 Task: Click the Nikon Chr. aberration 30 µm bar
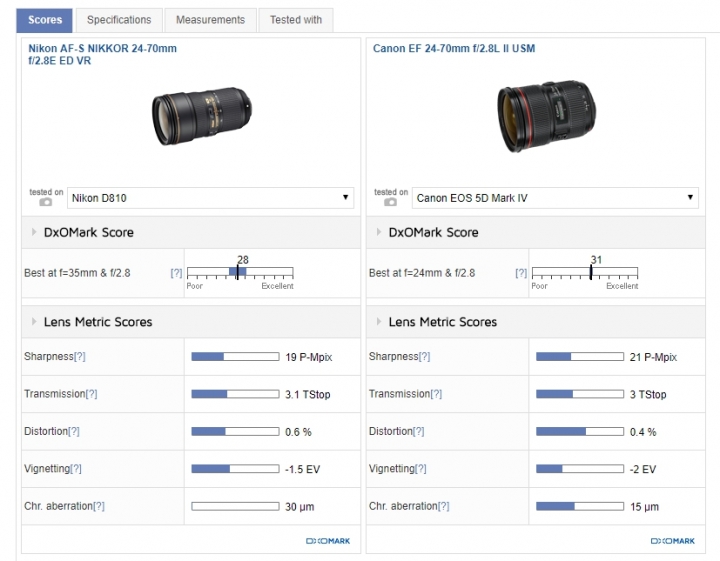[x=235, y=506]
